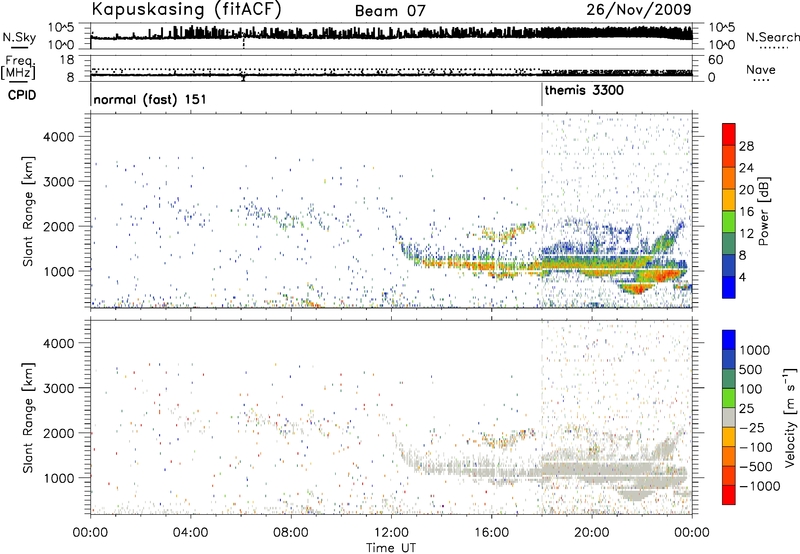800x554 pixels.
Task: Click the "4" label on power color bar
Action: pos(742,277)
